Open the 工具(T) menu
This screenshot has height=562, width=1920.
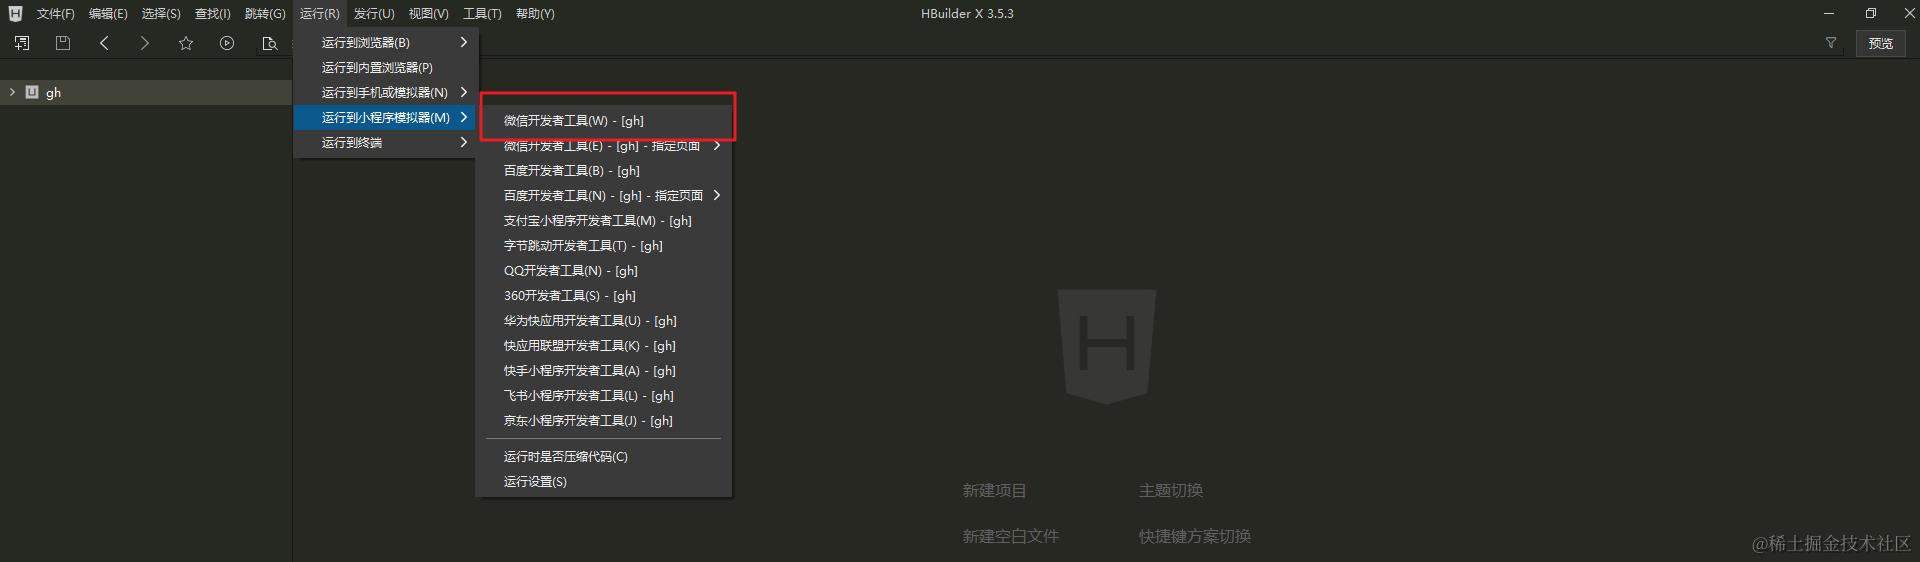tap(482, 14)
